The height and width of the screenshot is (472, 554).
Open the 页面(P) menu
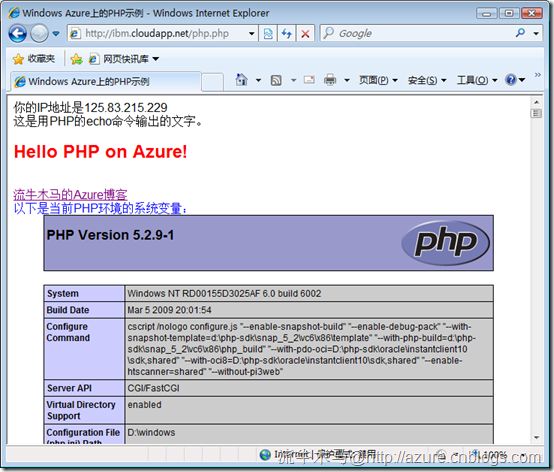click(x=378, y=80)
